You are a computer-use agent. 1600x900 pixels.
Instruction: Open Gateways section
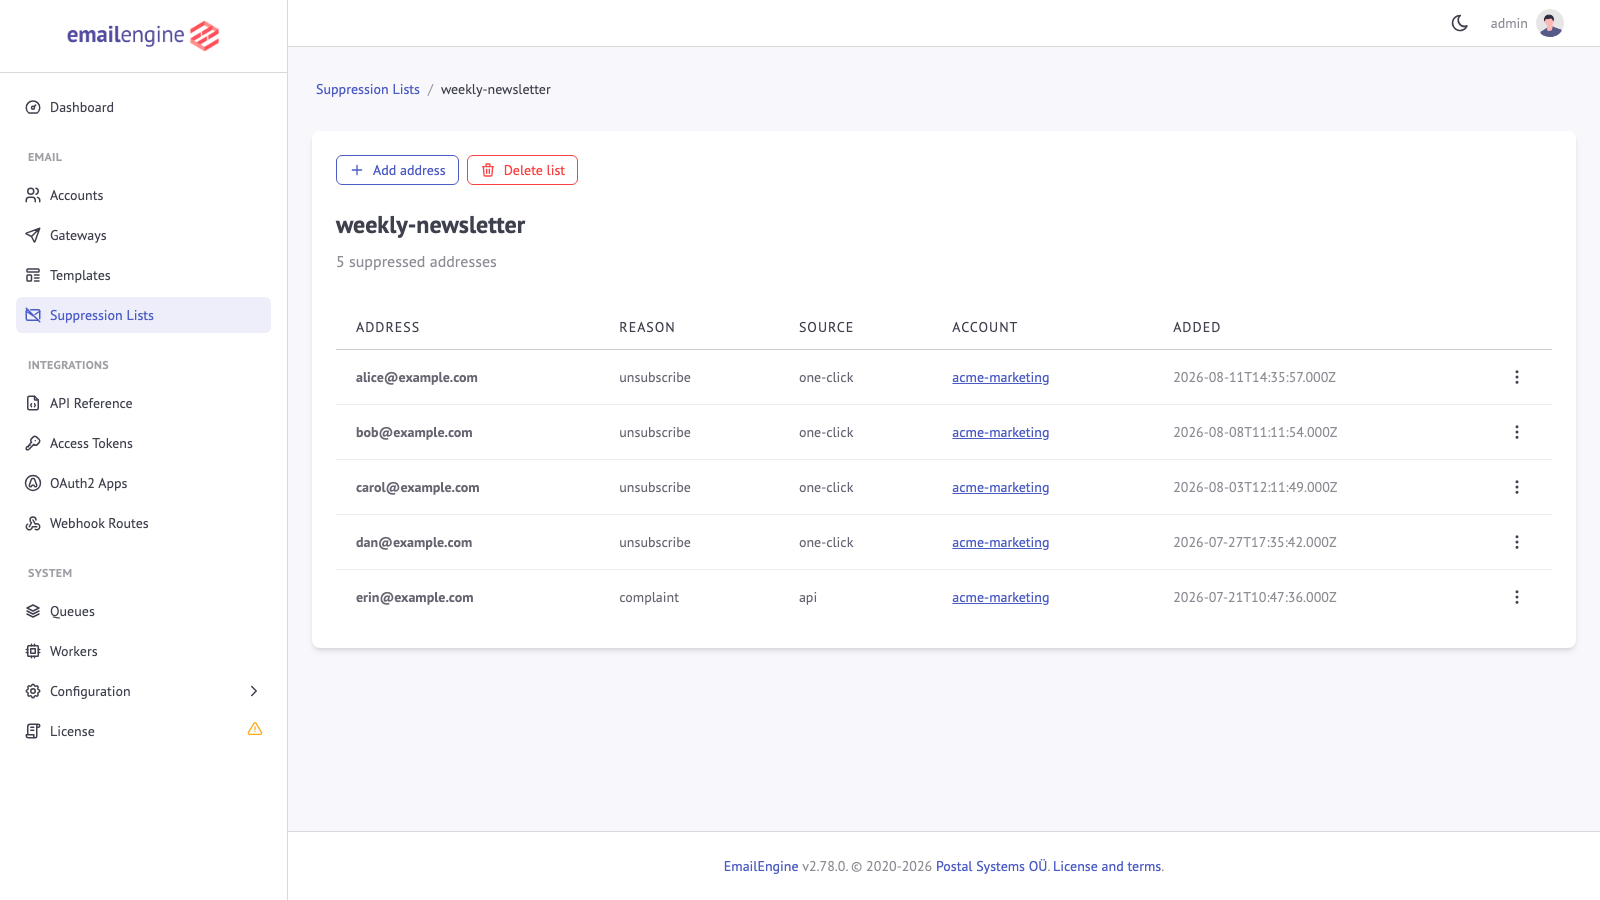click(143, 235)
